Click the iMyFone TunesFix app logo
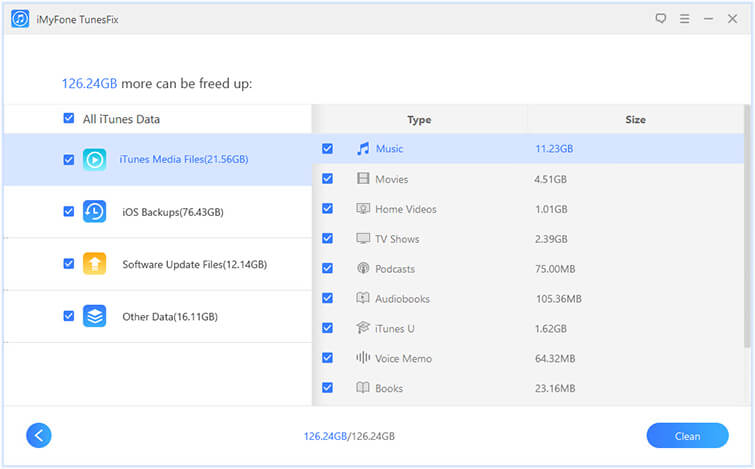This screenshot has height=469, width=755. tap(20, 19)
